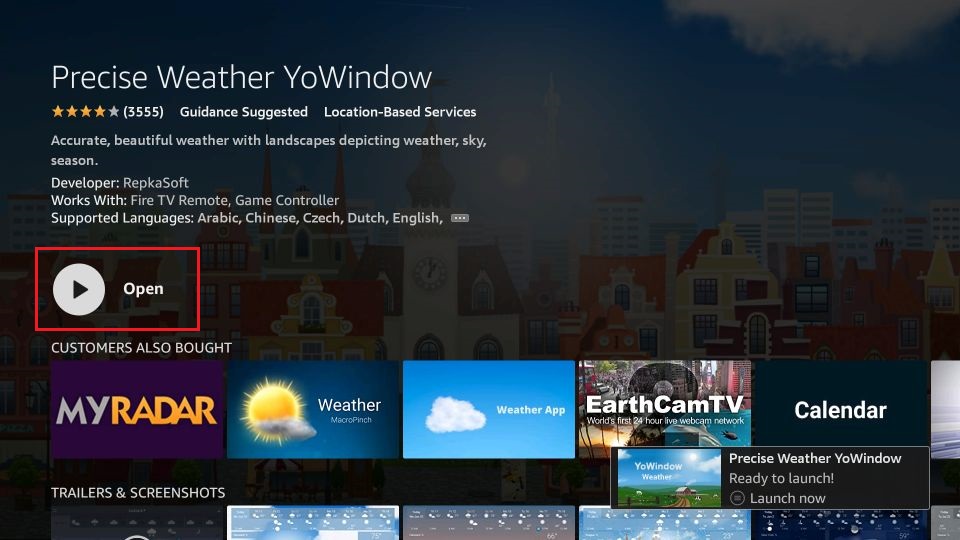
Task: Click the RepkaSoft developer name
Action: coord(156,182)
